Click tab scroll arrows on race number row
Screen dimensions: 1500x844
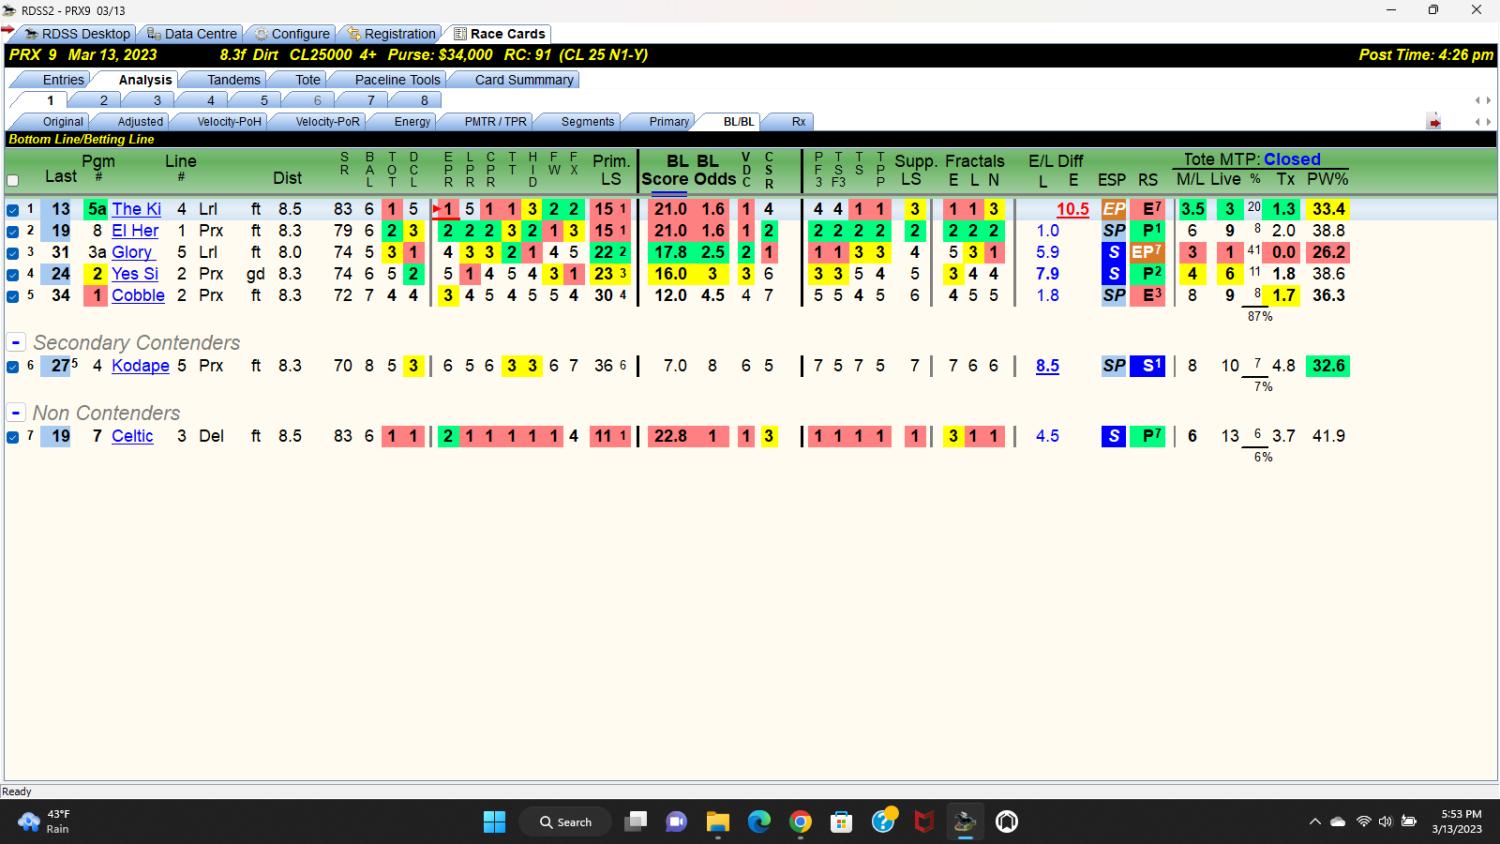(1483, 100)
